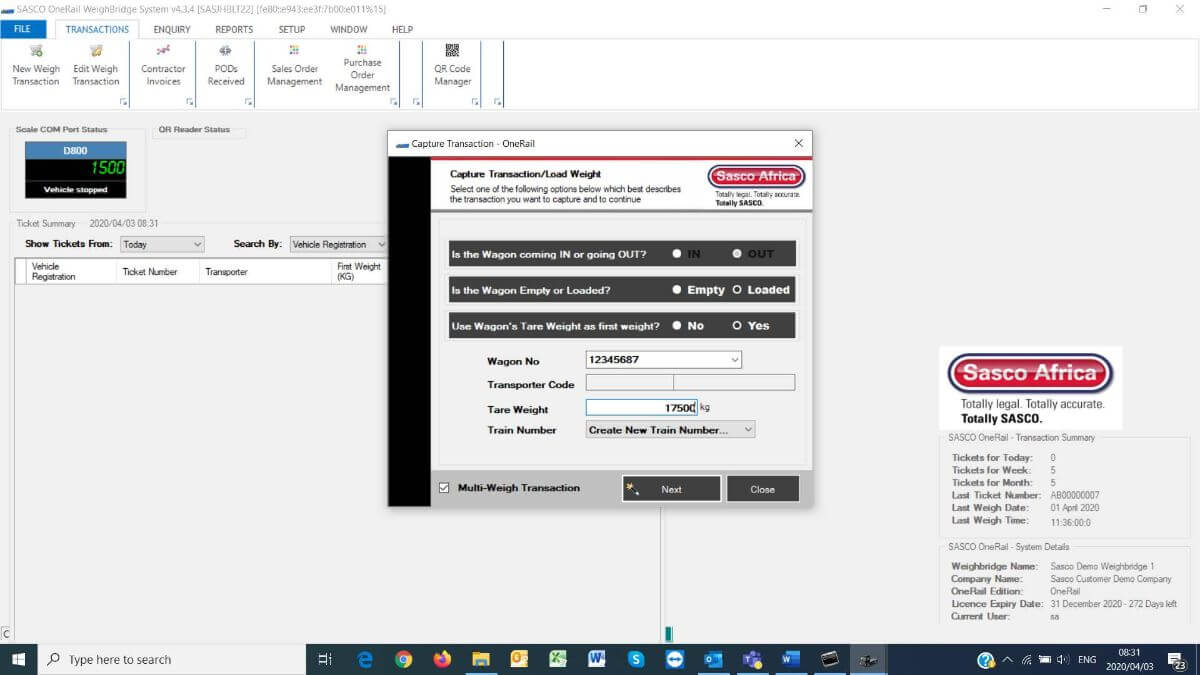Click the weighbridge name Sasco Demo Weighbridge 1
1200x675 pixels.
coord(1102,567)
